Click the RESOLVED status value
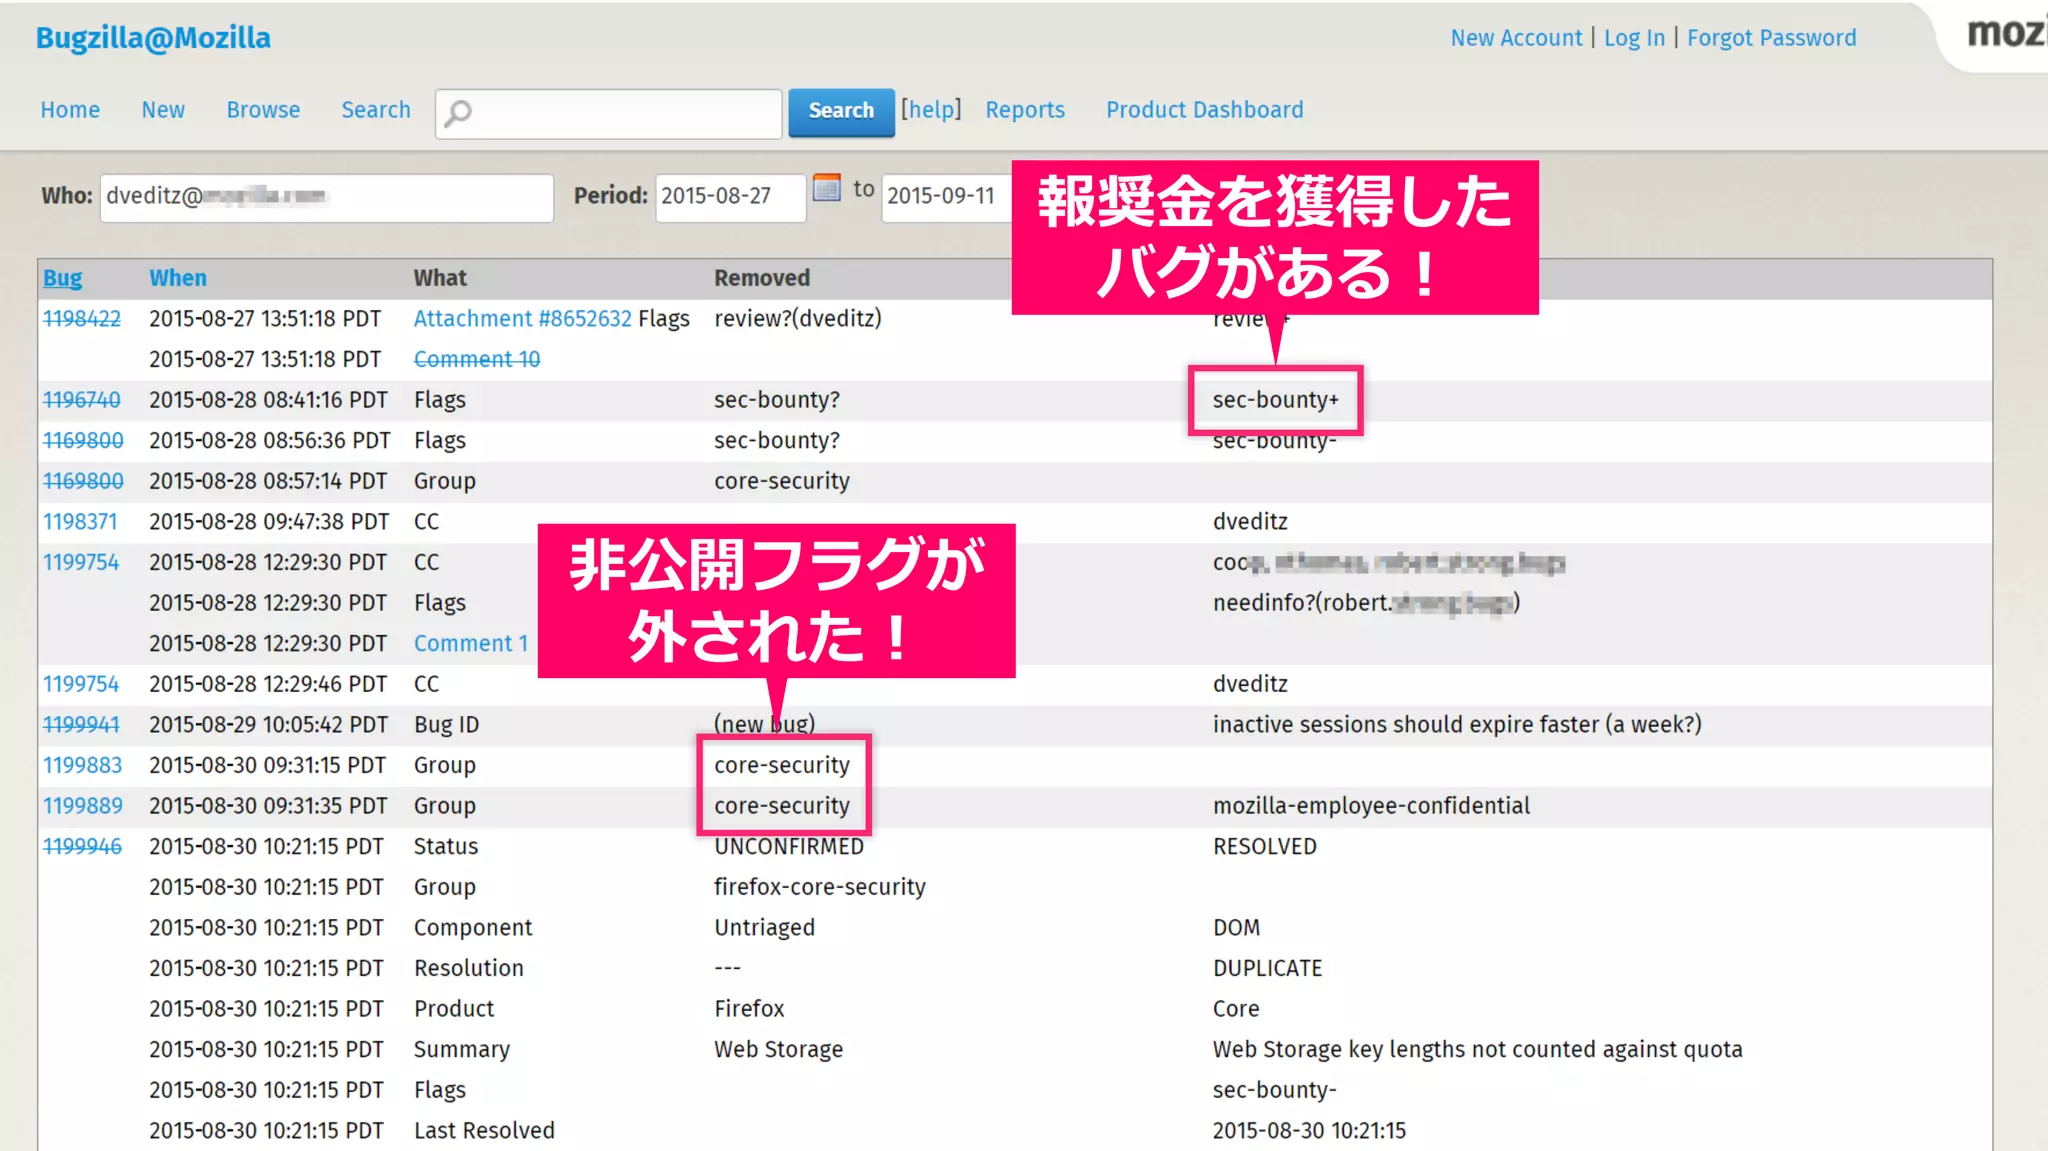This screenshot has width=2048, height=1151. point(1264,847)
